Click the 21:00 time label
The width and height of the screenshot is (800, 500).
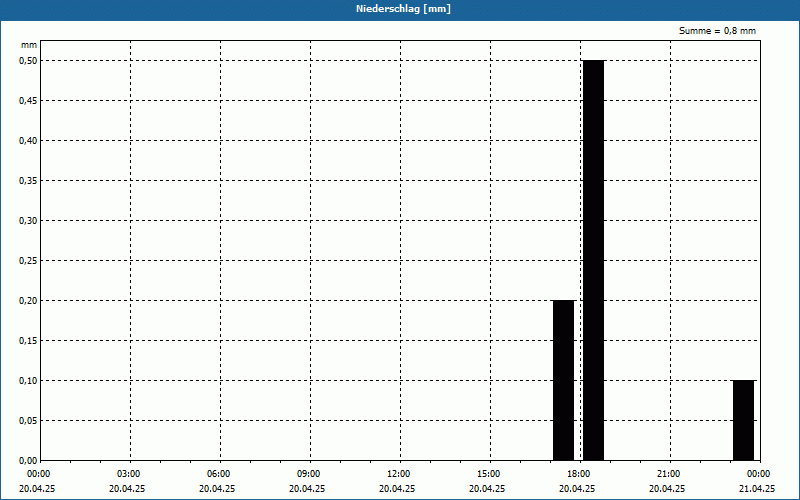pyautogui.click(x=668, y=474)
